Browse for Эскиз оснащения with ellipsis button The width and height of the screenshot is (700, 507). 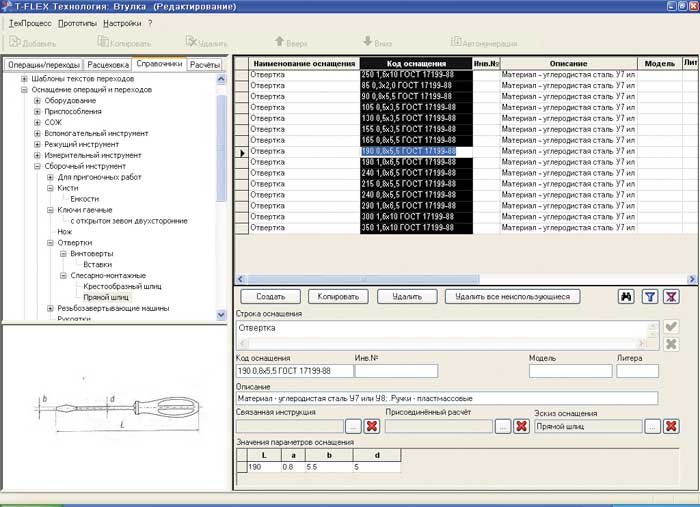pyautogui.click(x=651, y=426)
